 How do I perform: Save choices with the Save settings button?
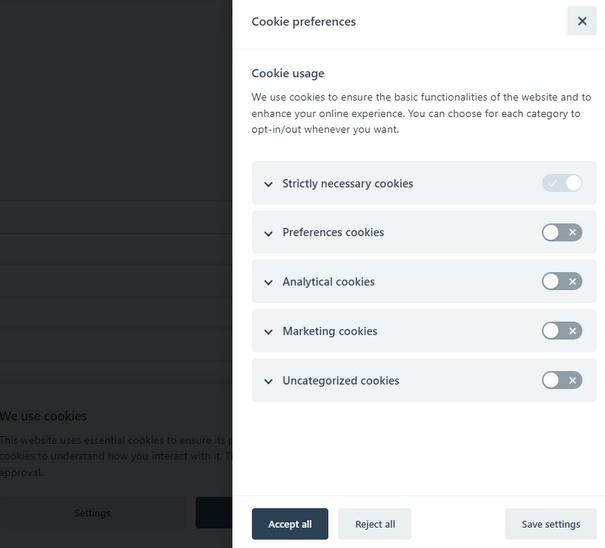pos(551,524)
